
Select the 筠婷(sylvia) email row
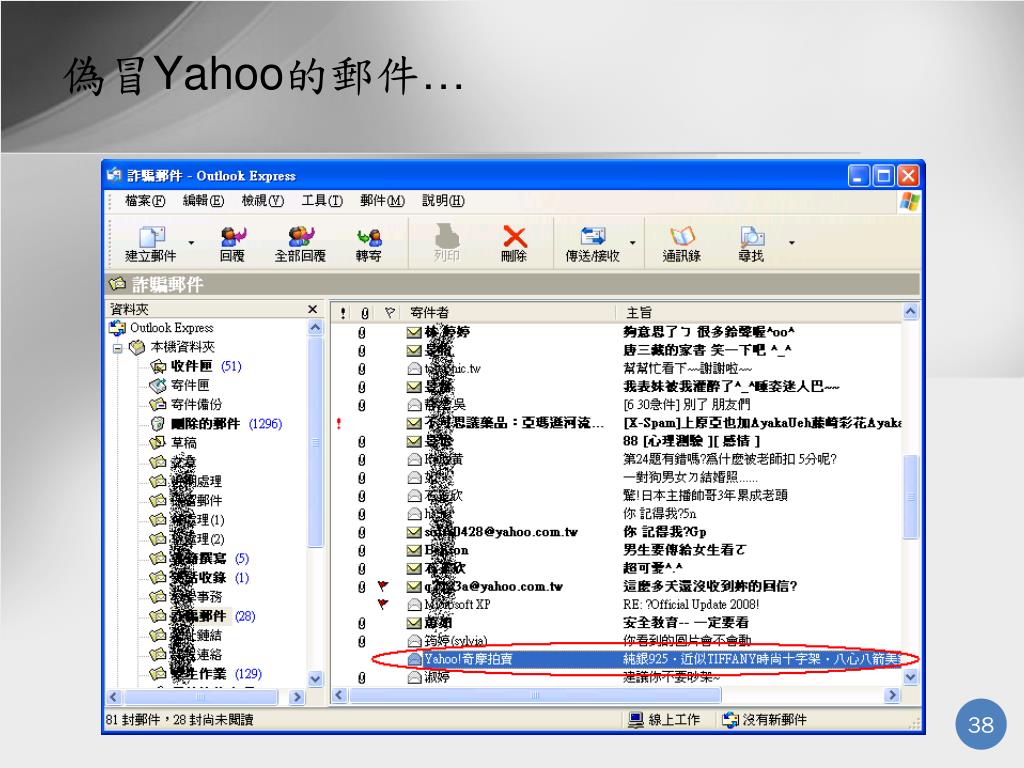click(617, 641)
